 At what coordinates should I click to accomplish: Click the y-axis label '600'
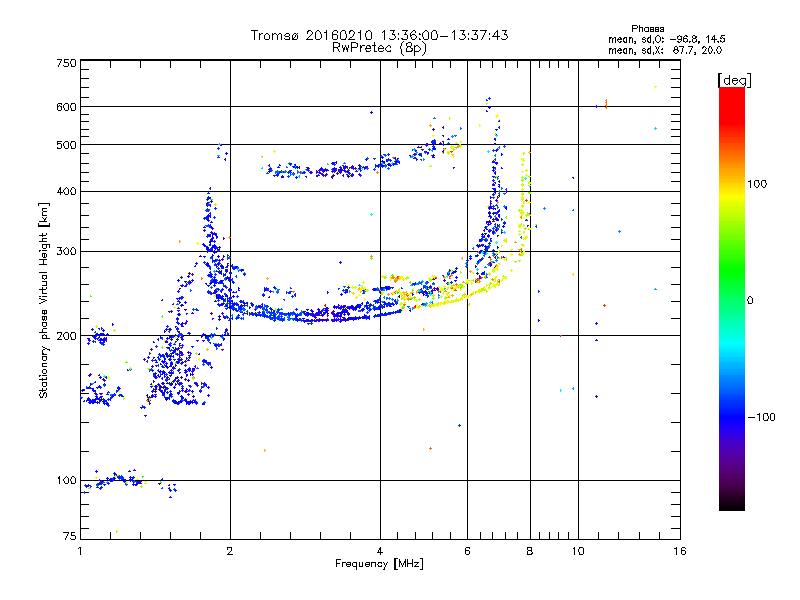(x=66, y=107)
